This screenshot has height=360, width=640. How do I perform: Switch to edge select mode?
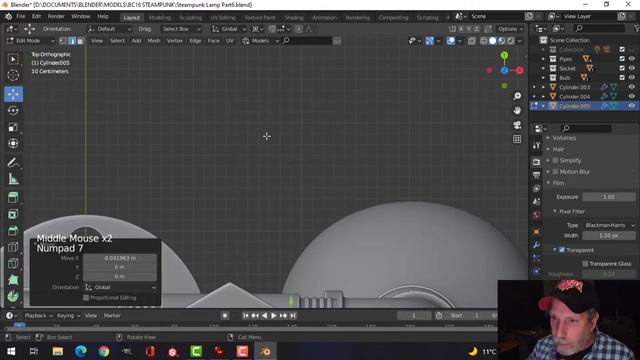point(72,41)
